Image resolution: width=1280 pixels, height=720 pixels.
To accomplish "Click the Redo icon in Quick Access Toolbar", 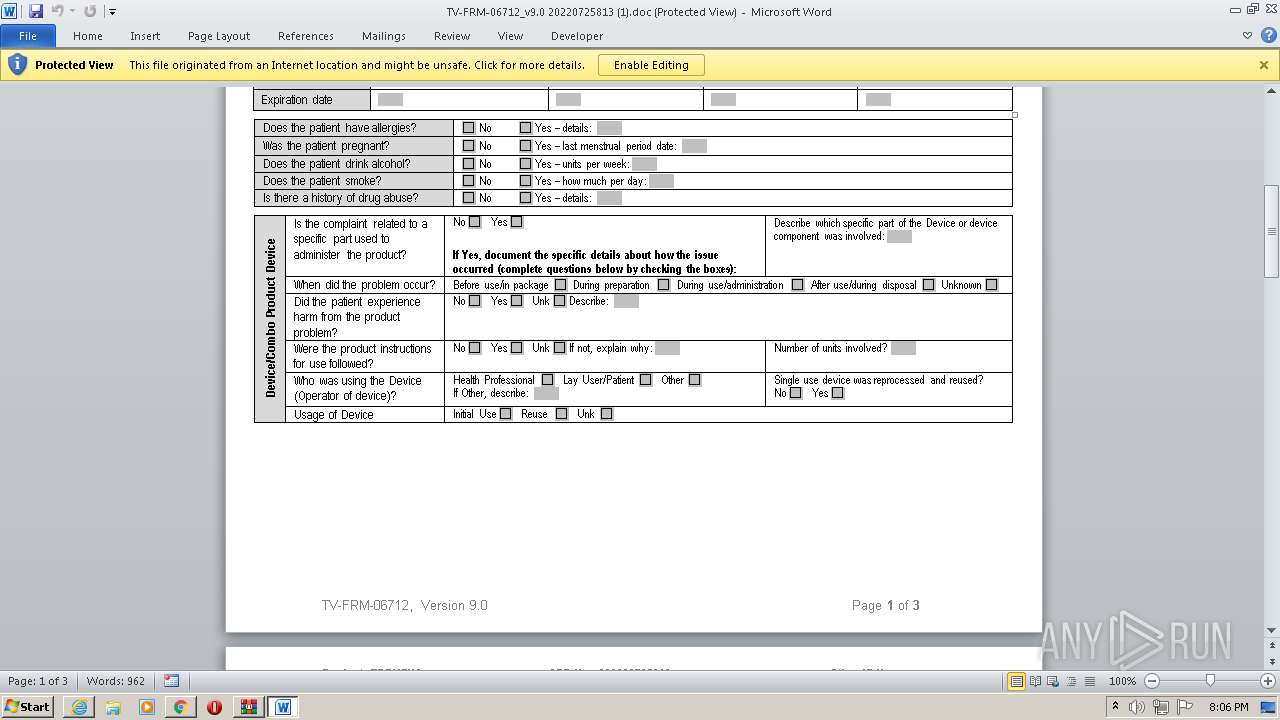I will point(90,11).
